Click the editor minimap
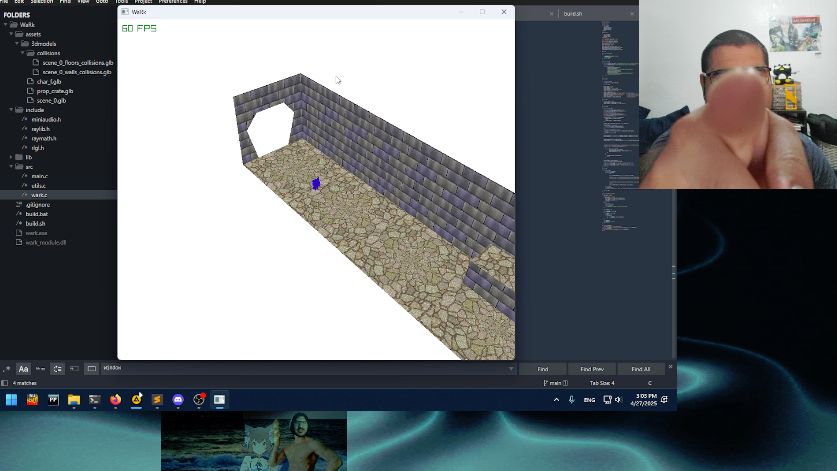The image size is (837, 471). [x=619, y=125]
